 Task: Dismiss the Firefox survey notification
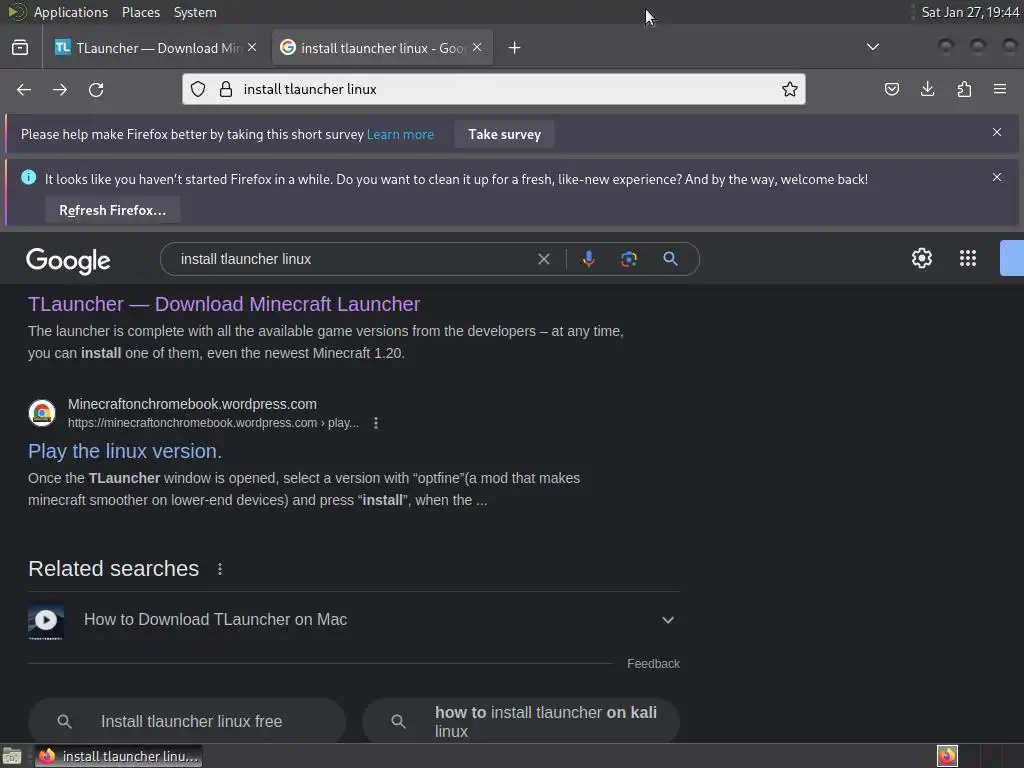click(x=997, y=132)
